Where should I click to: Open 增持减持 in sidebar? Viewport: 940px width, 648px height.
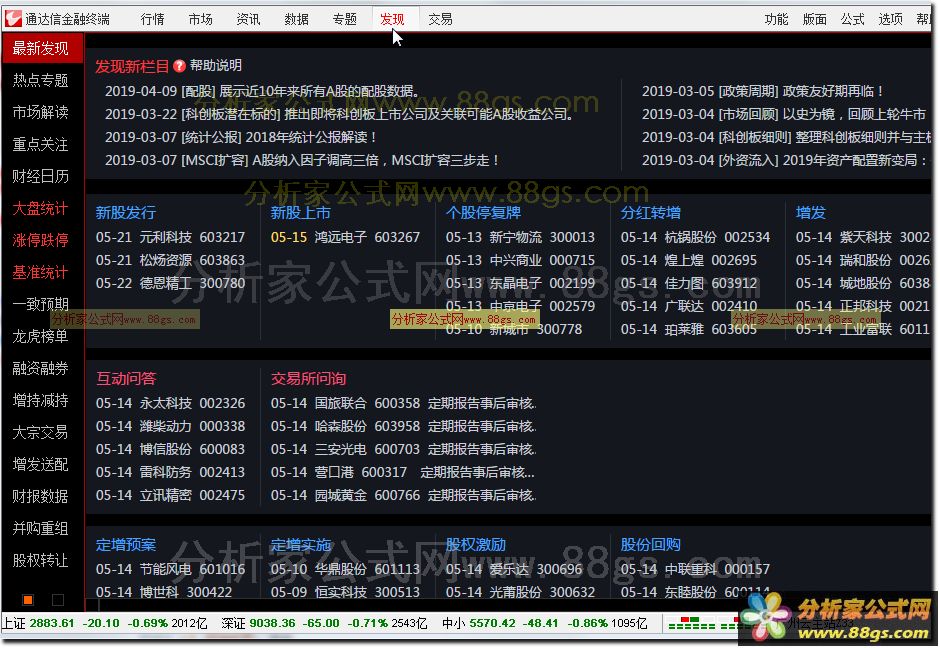(41, 400)
